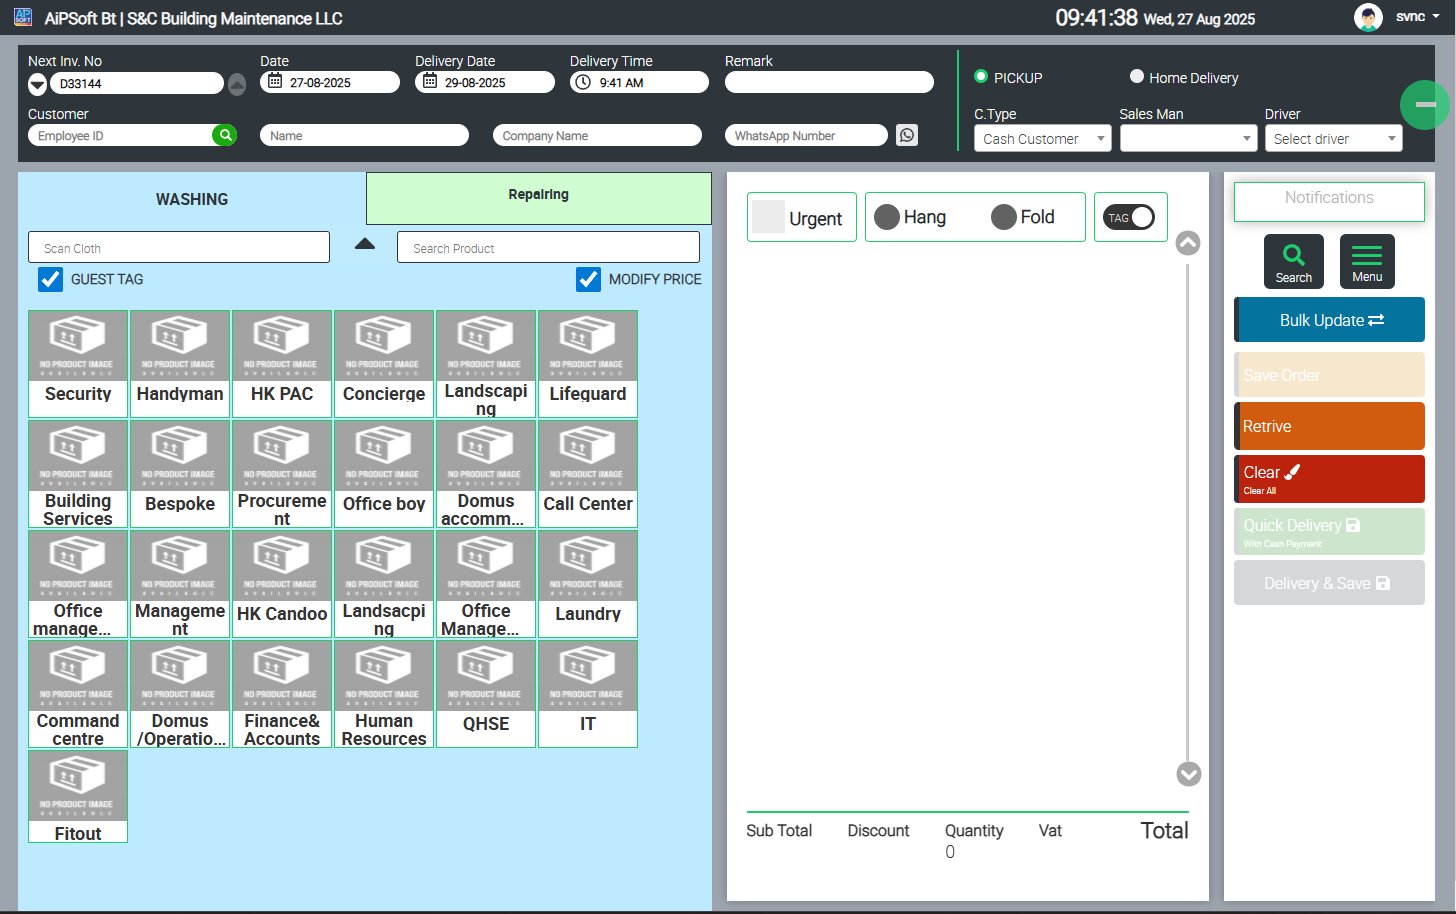This screenshot has width=1456, height=914.
Task: Click the WhatsApp icon beside number field
Action: (x=907, y=135)
